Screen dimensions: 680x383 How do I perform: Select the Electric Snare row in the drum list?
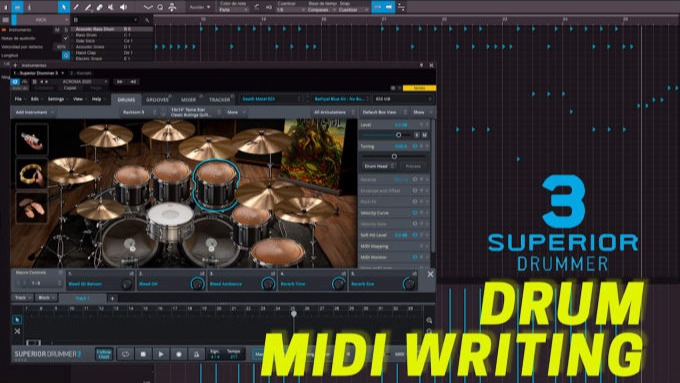coord(112,58)
